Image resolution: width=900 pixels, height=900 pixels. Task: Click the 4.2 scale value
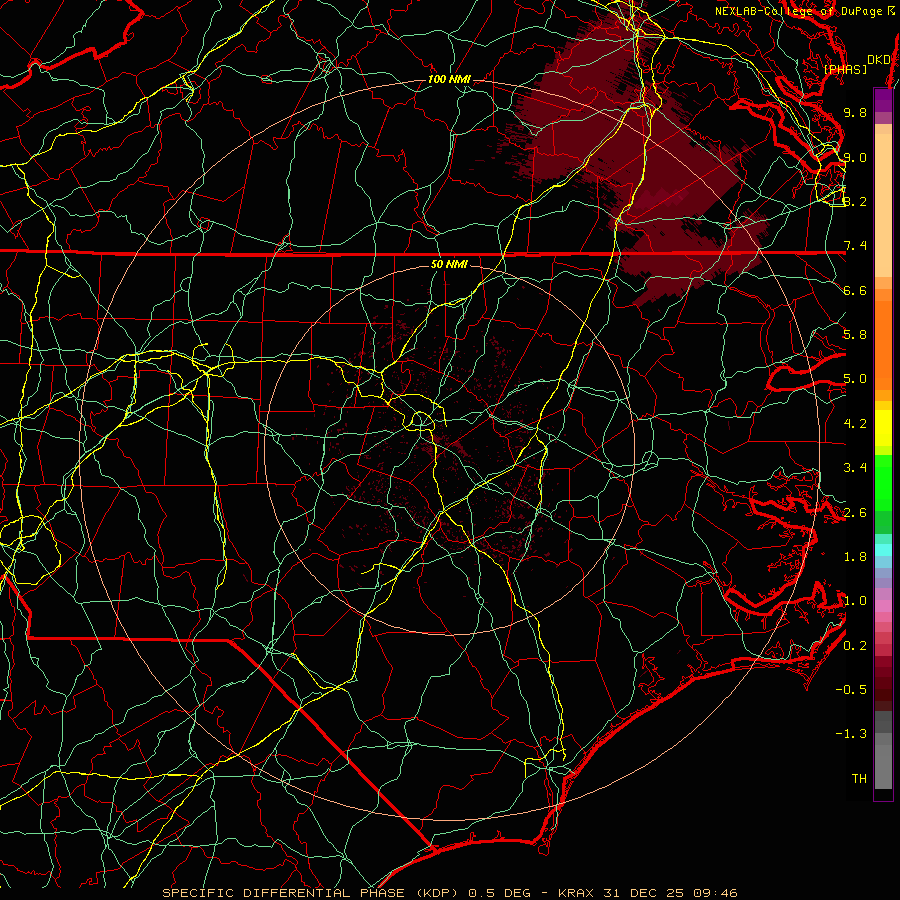pyautogui.click(x=855, y=424)
